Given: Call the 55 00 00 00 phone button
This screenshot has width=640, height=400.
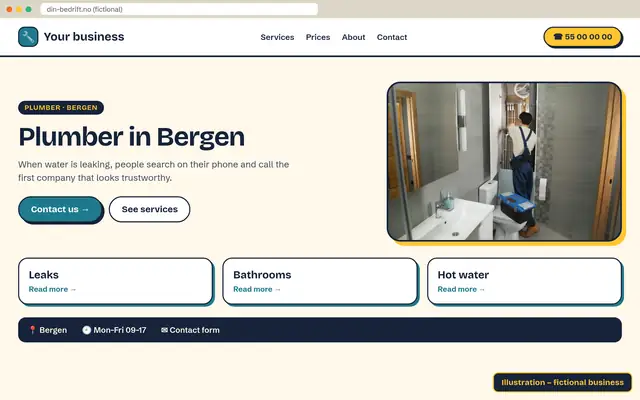Looking at the screenshot, I should coord(582,37).
